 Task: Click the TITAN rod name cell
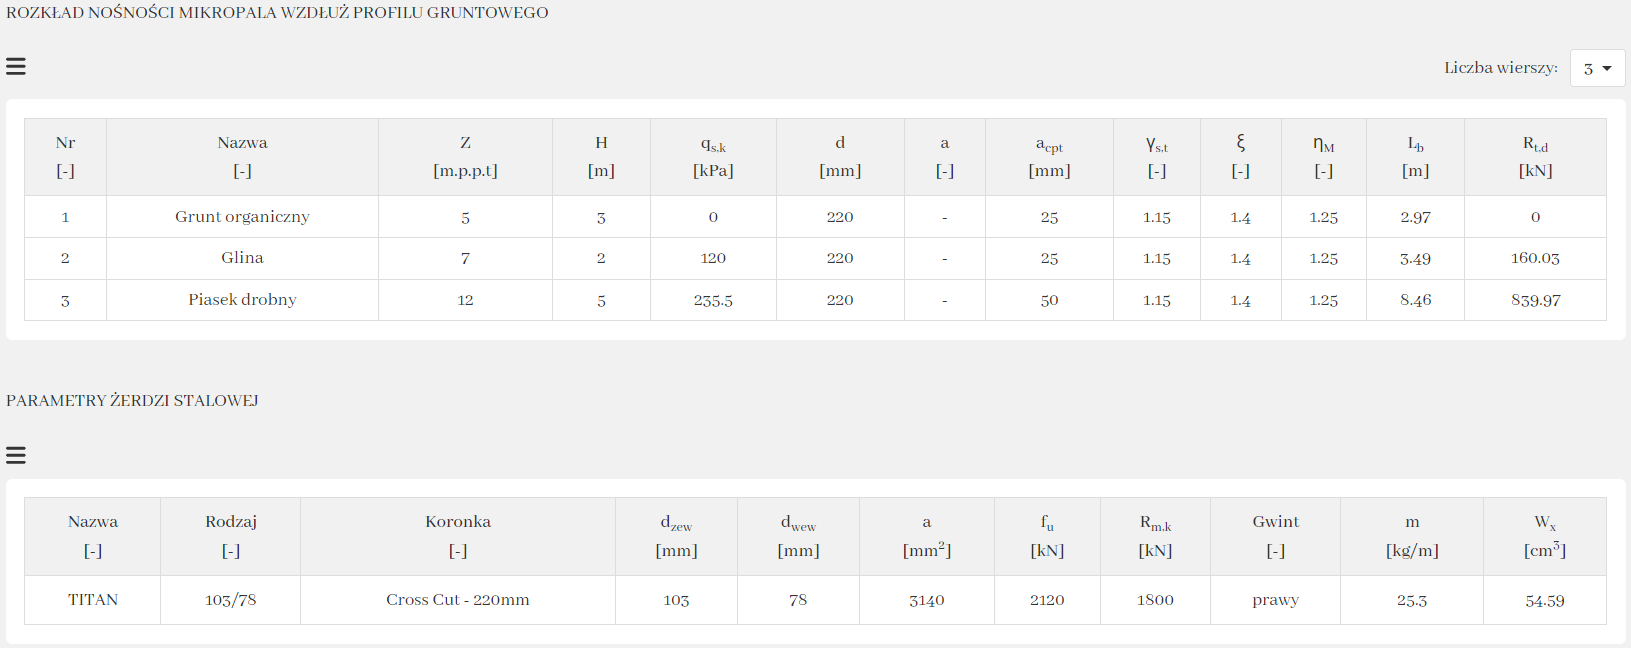(x=93, y=600)
